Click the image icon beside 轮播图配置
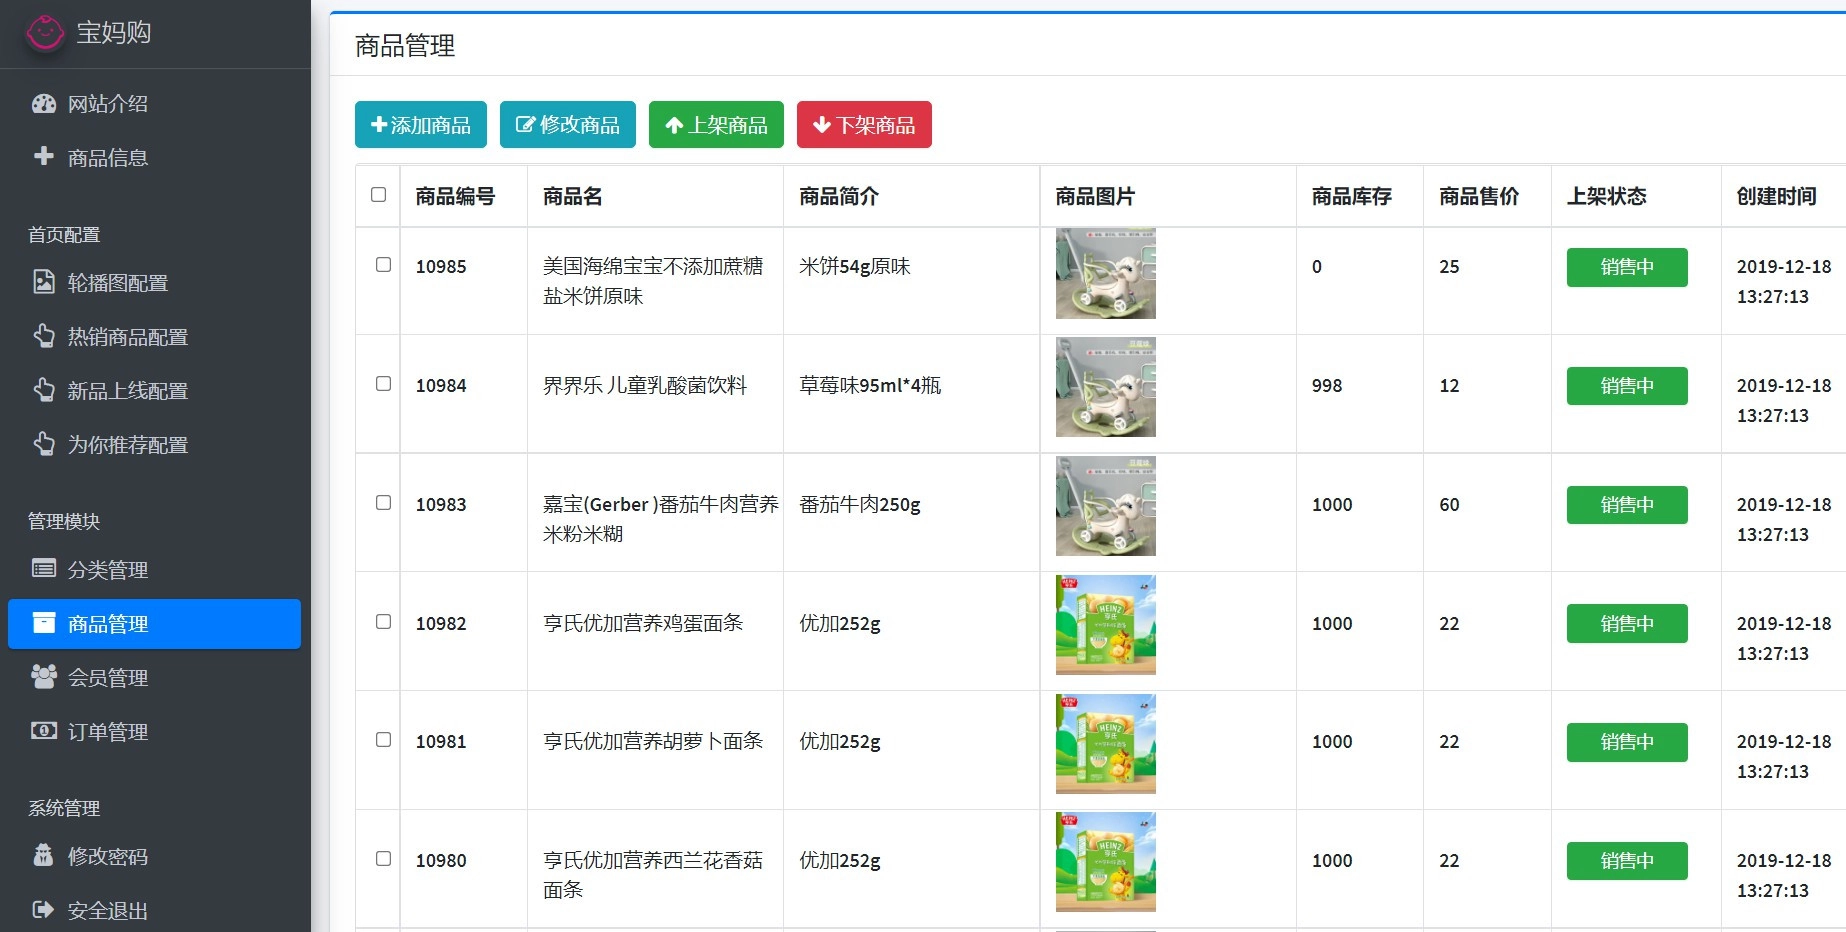The width and height of the screenshot is (1846, 932). (44, 282)
